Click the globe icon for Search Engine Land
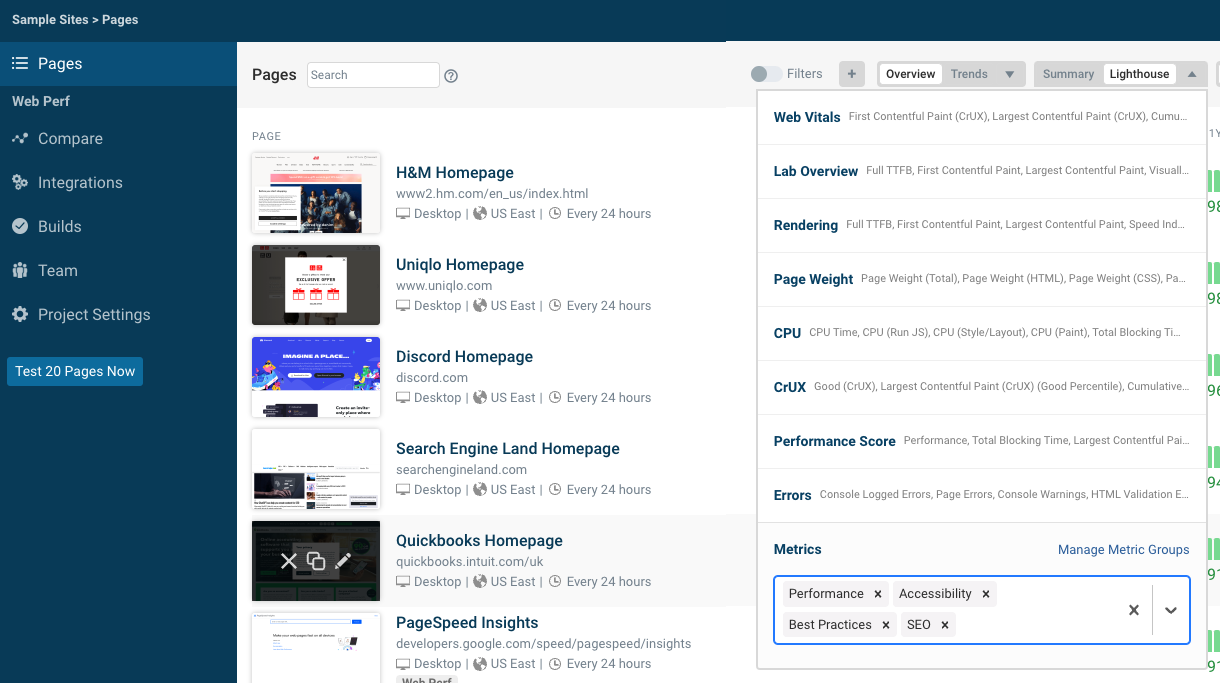This screenshot has height=683, width=1222. point(480,490)
